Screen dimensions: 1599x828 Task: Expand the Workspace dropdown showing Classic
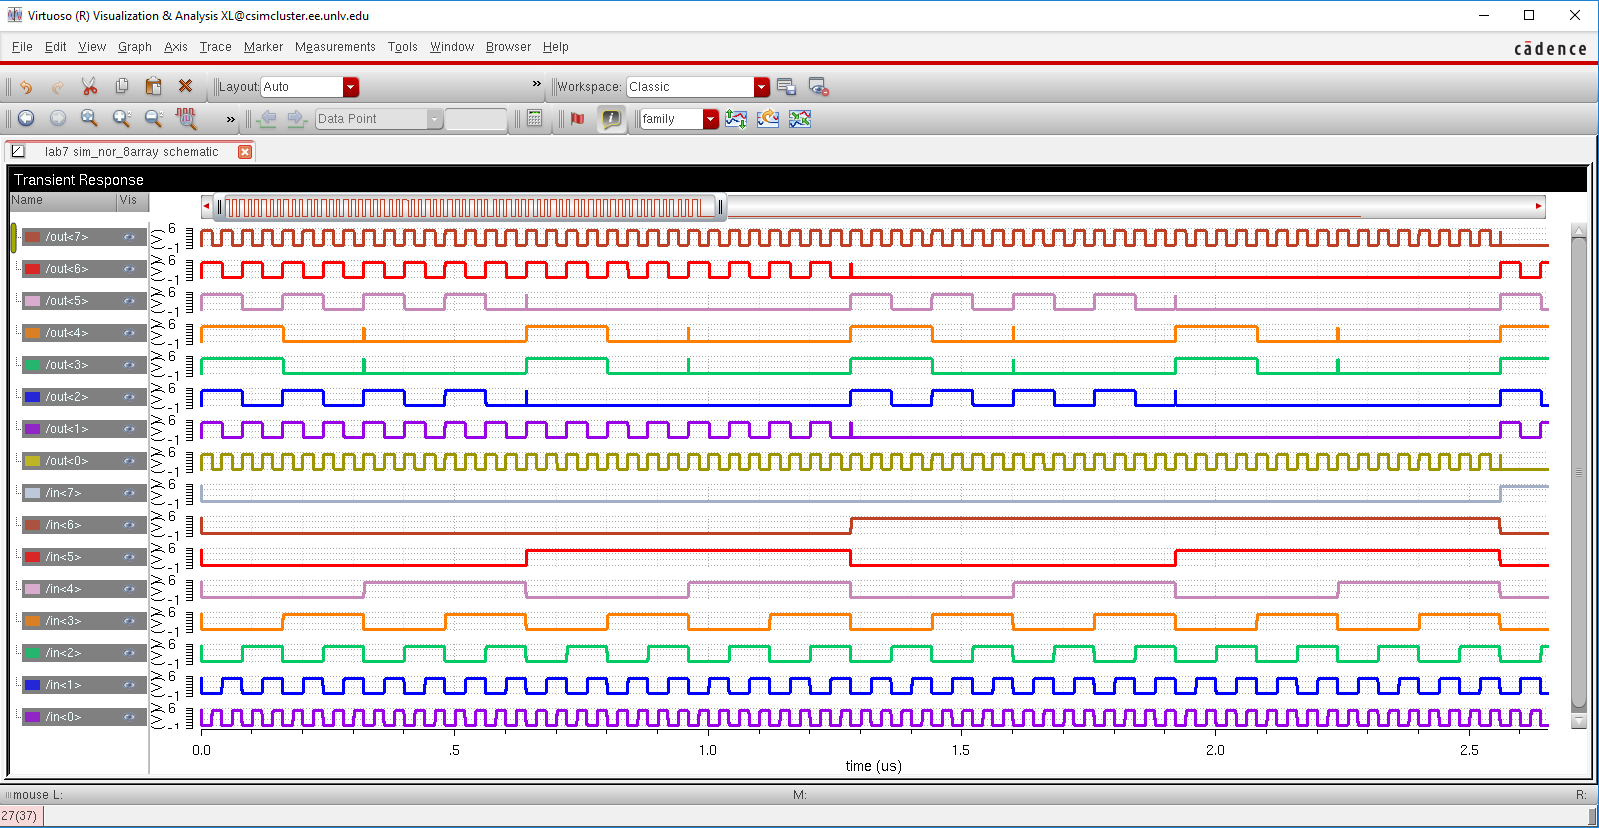tap(761, 87)
